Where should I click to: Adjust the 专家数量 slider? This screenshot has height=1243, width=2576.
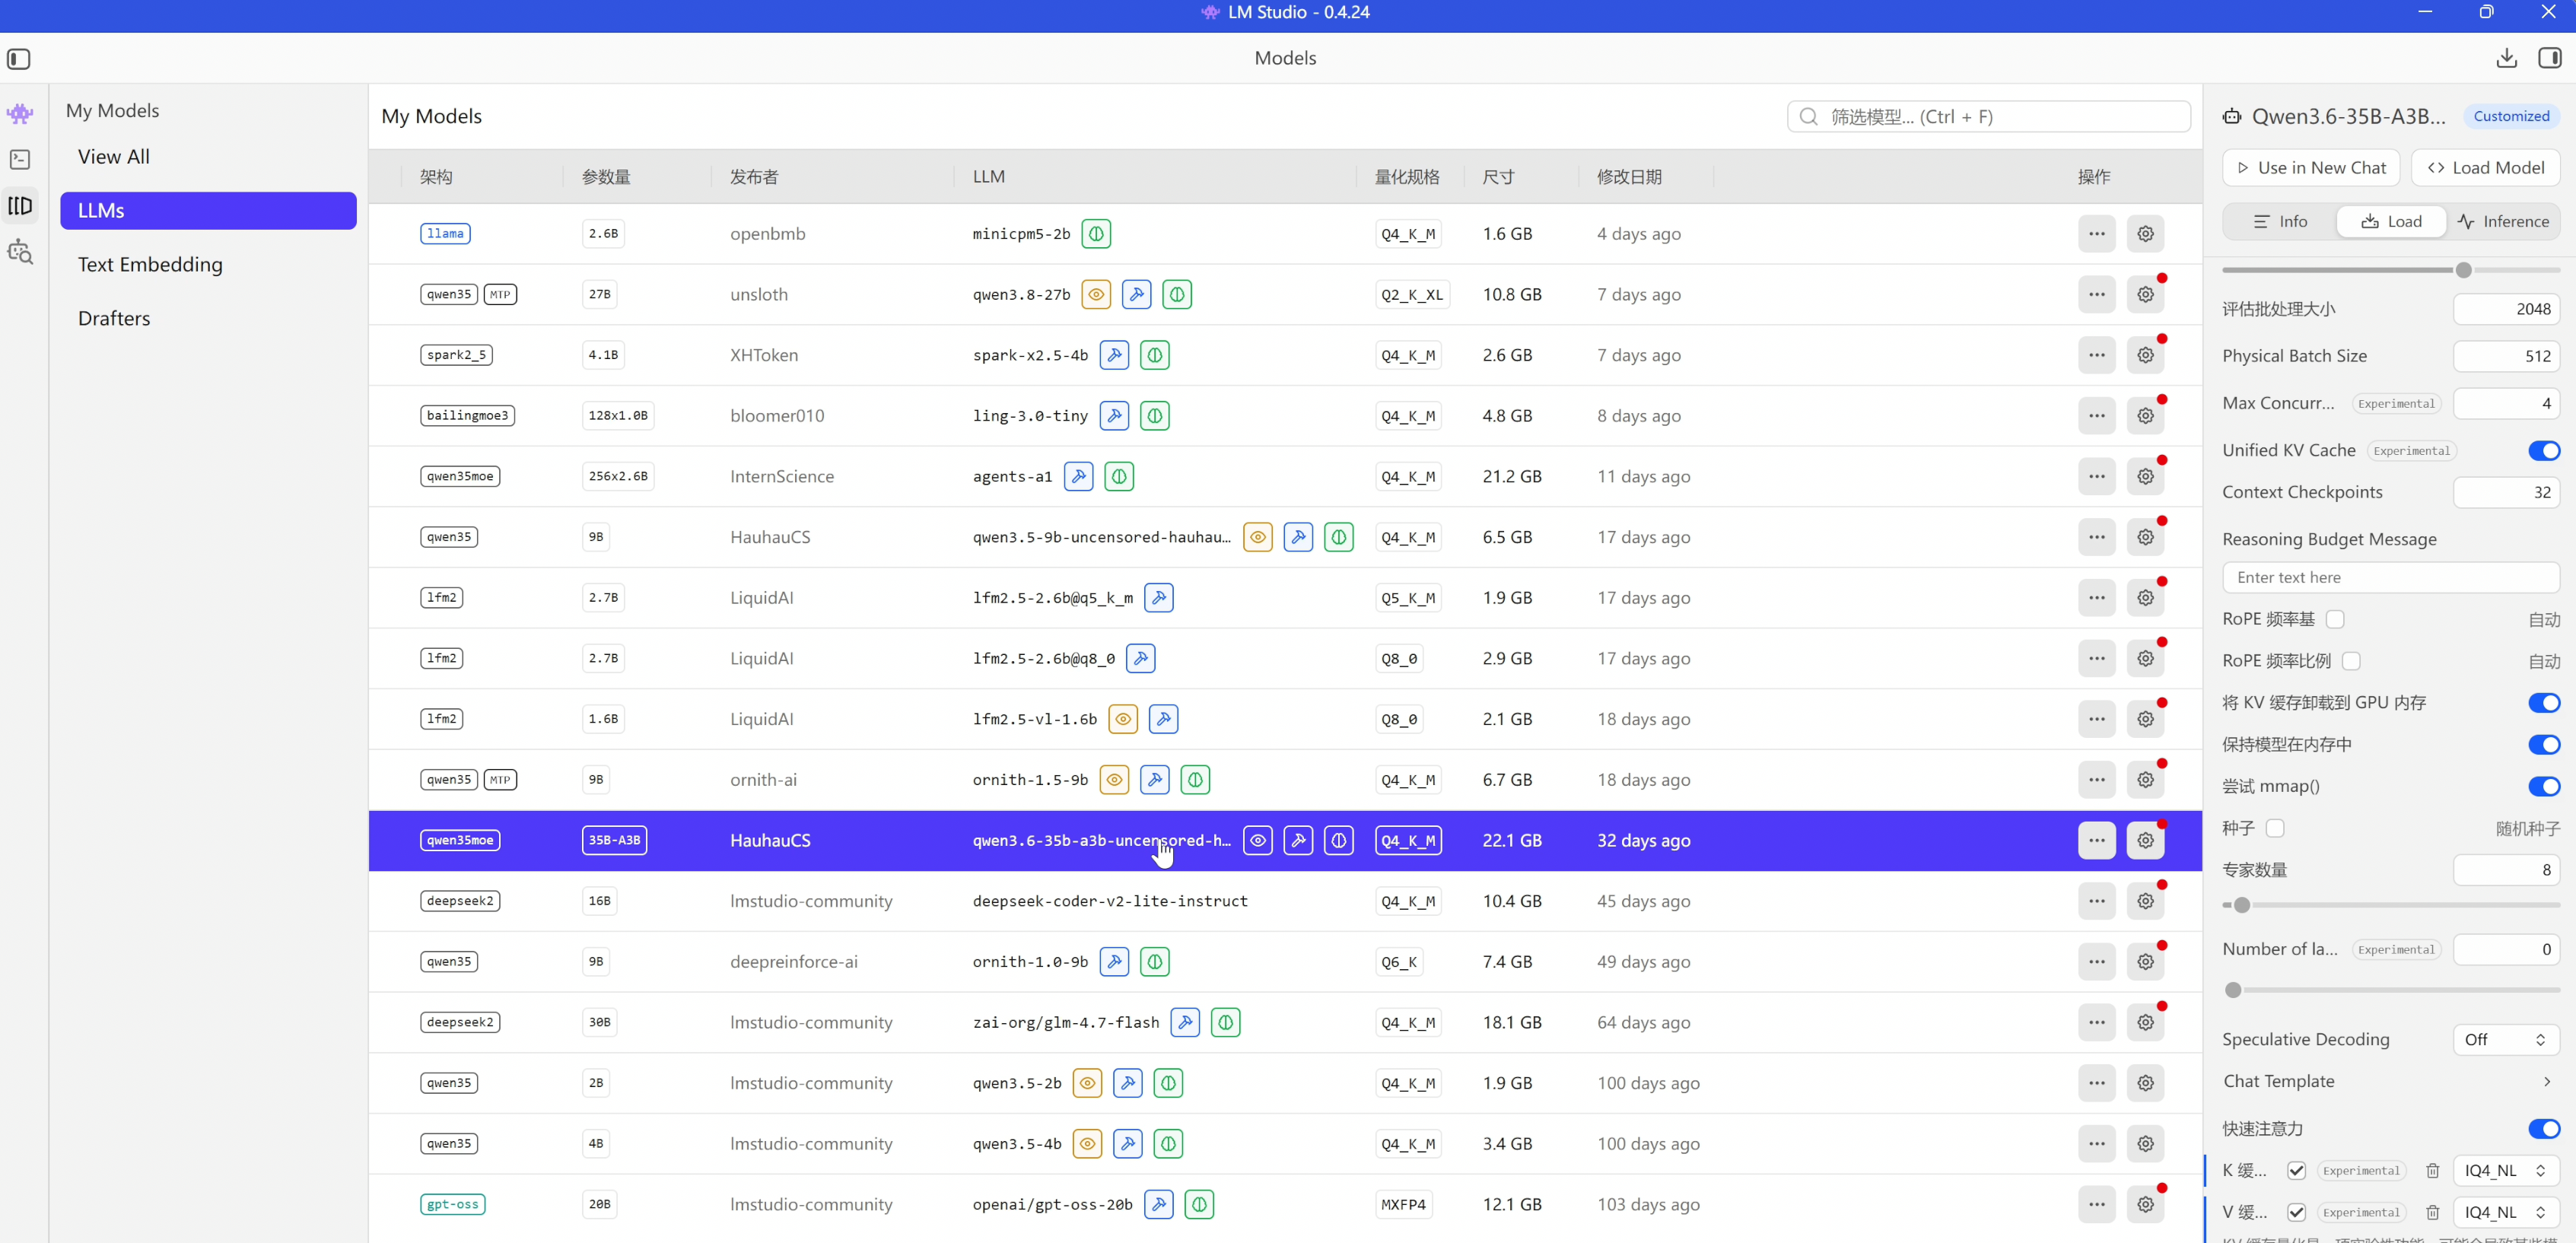(x=2241, y=906)
